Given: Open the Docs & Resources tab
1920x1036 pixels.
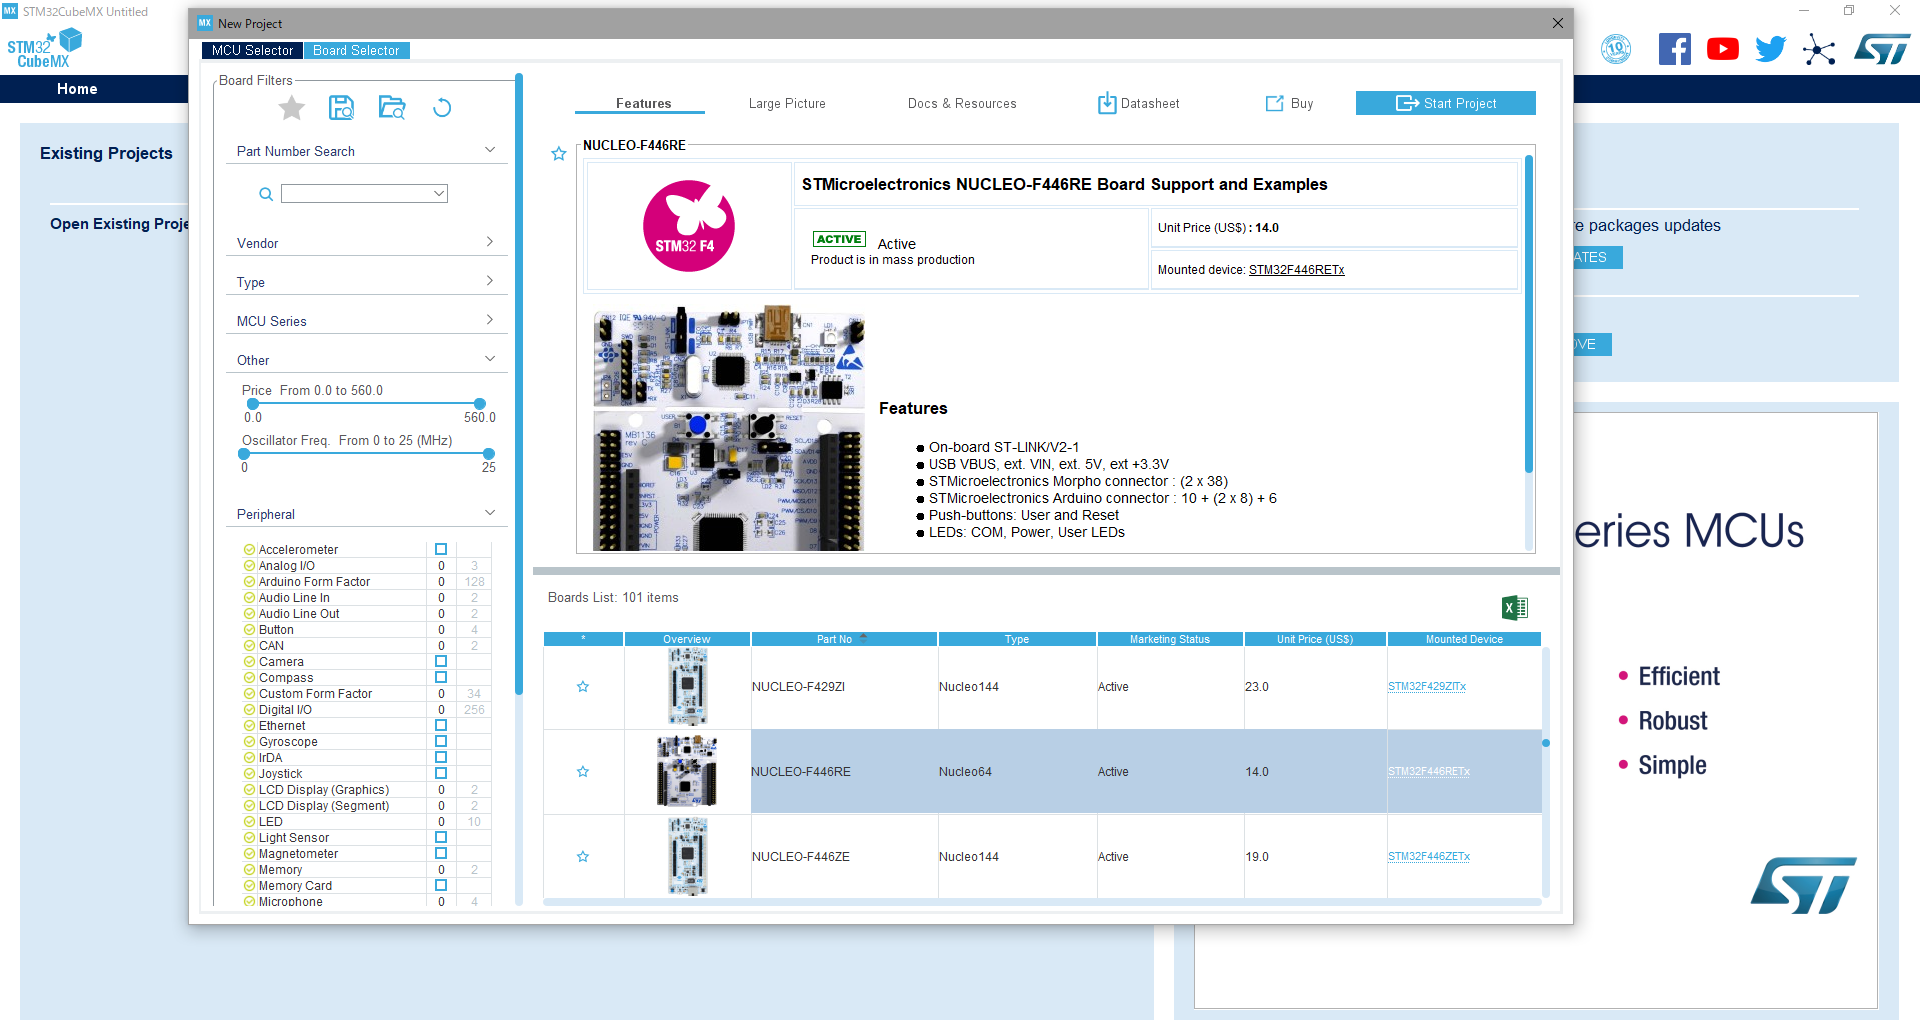Looking at the screenshot, I should point(961,103).
